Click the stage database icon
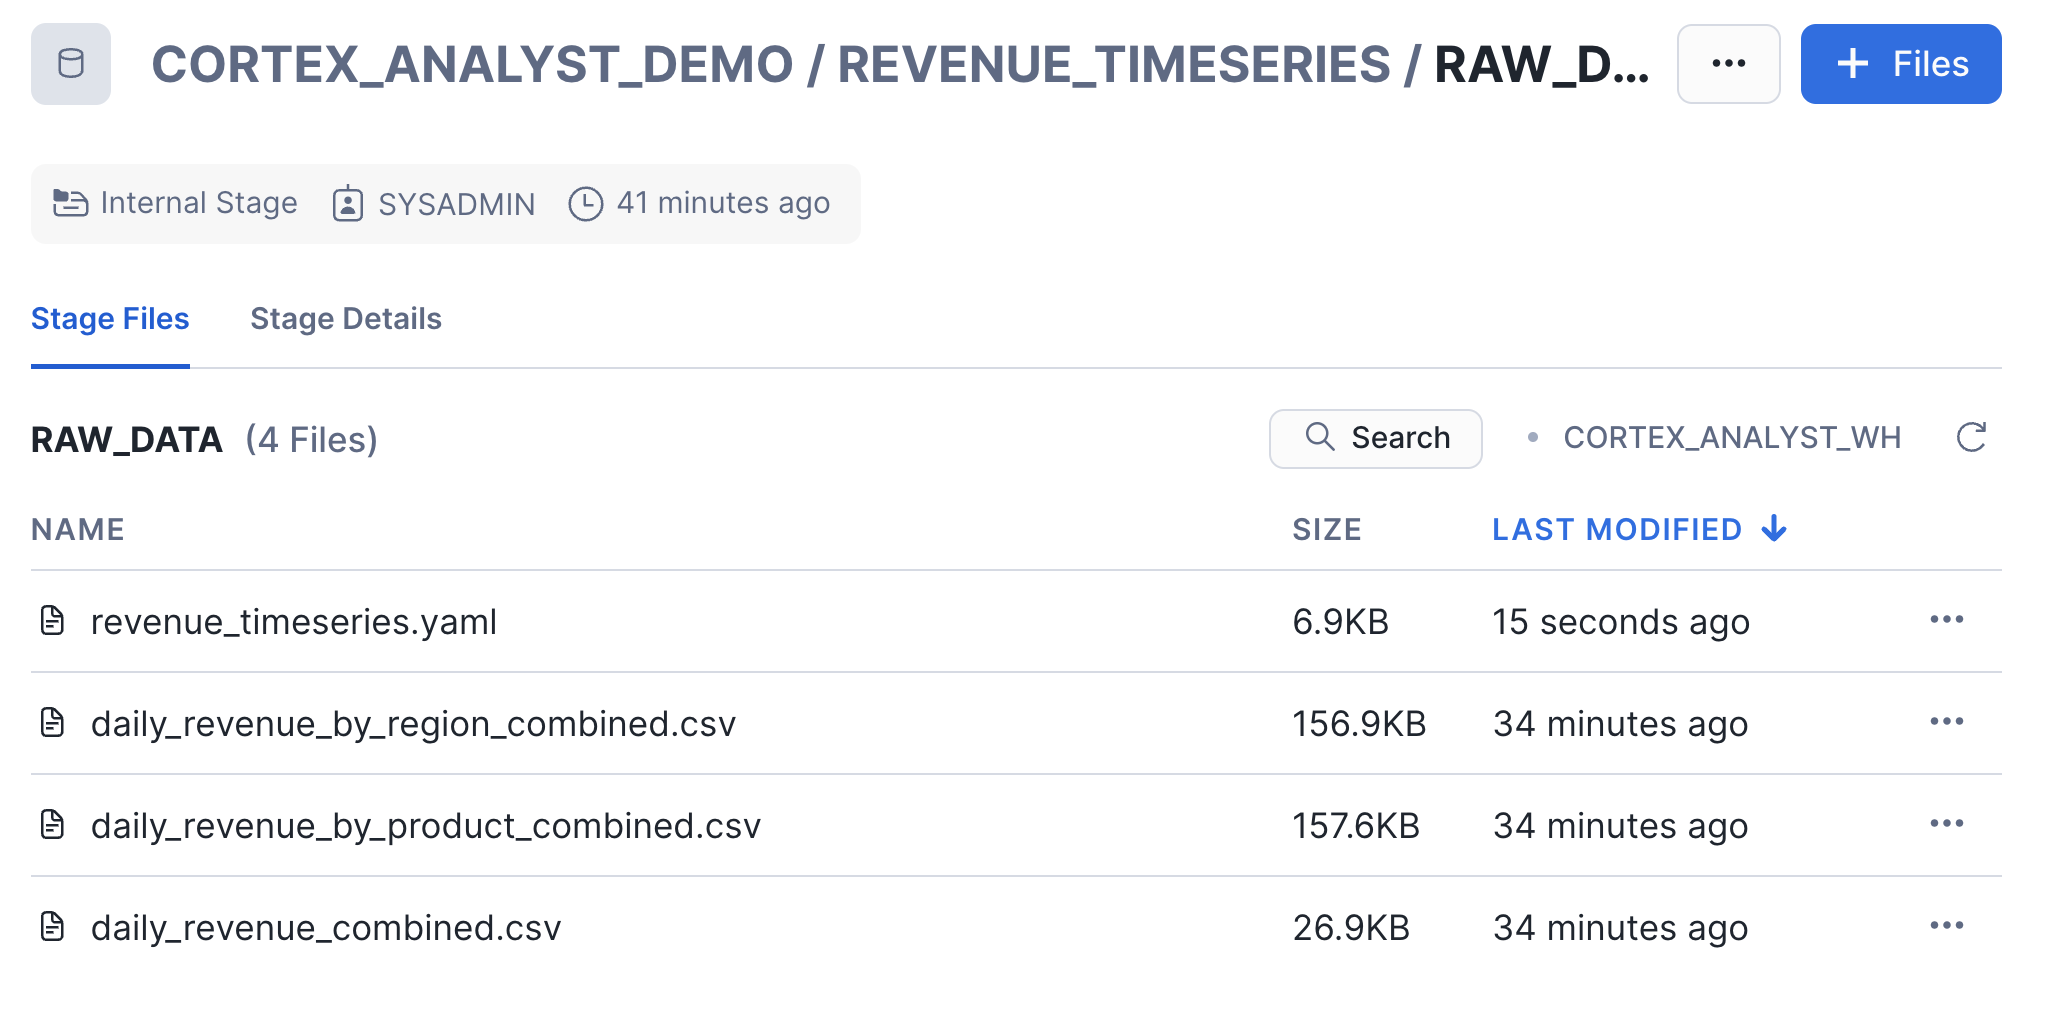Viewport: 2050px width, 1034px height. pos(71,64)
